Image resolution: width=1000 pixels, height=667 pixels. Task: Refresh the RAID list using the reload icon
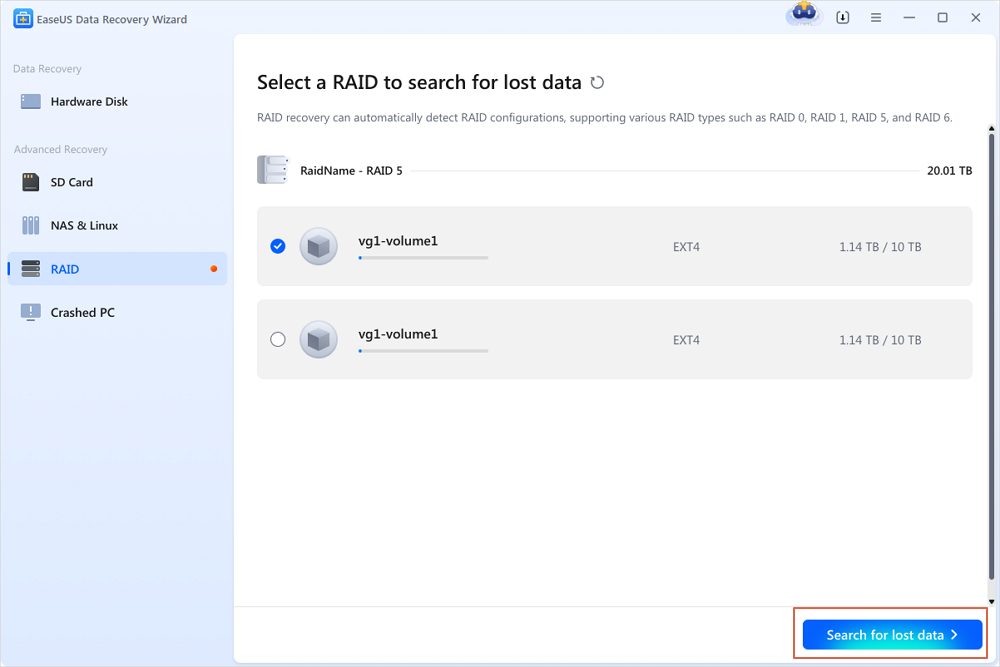(597, 82)
